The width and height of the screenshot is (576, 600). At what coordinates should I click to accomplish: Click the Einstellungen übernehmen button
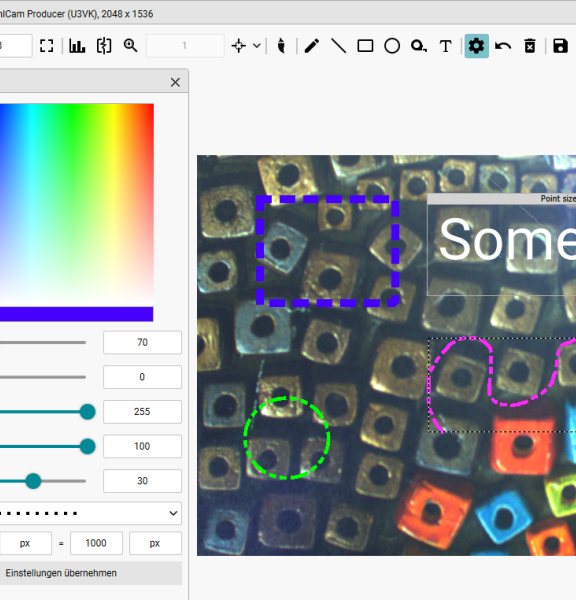90,573
